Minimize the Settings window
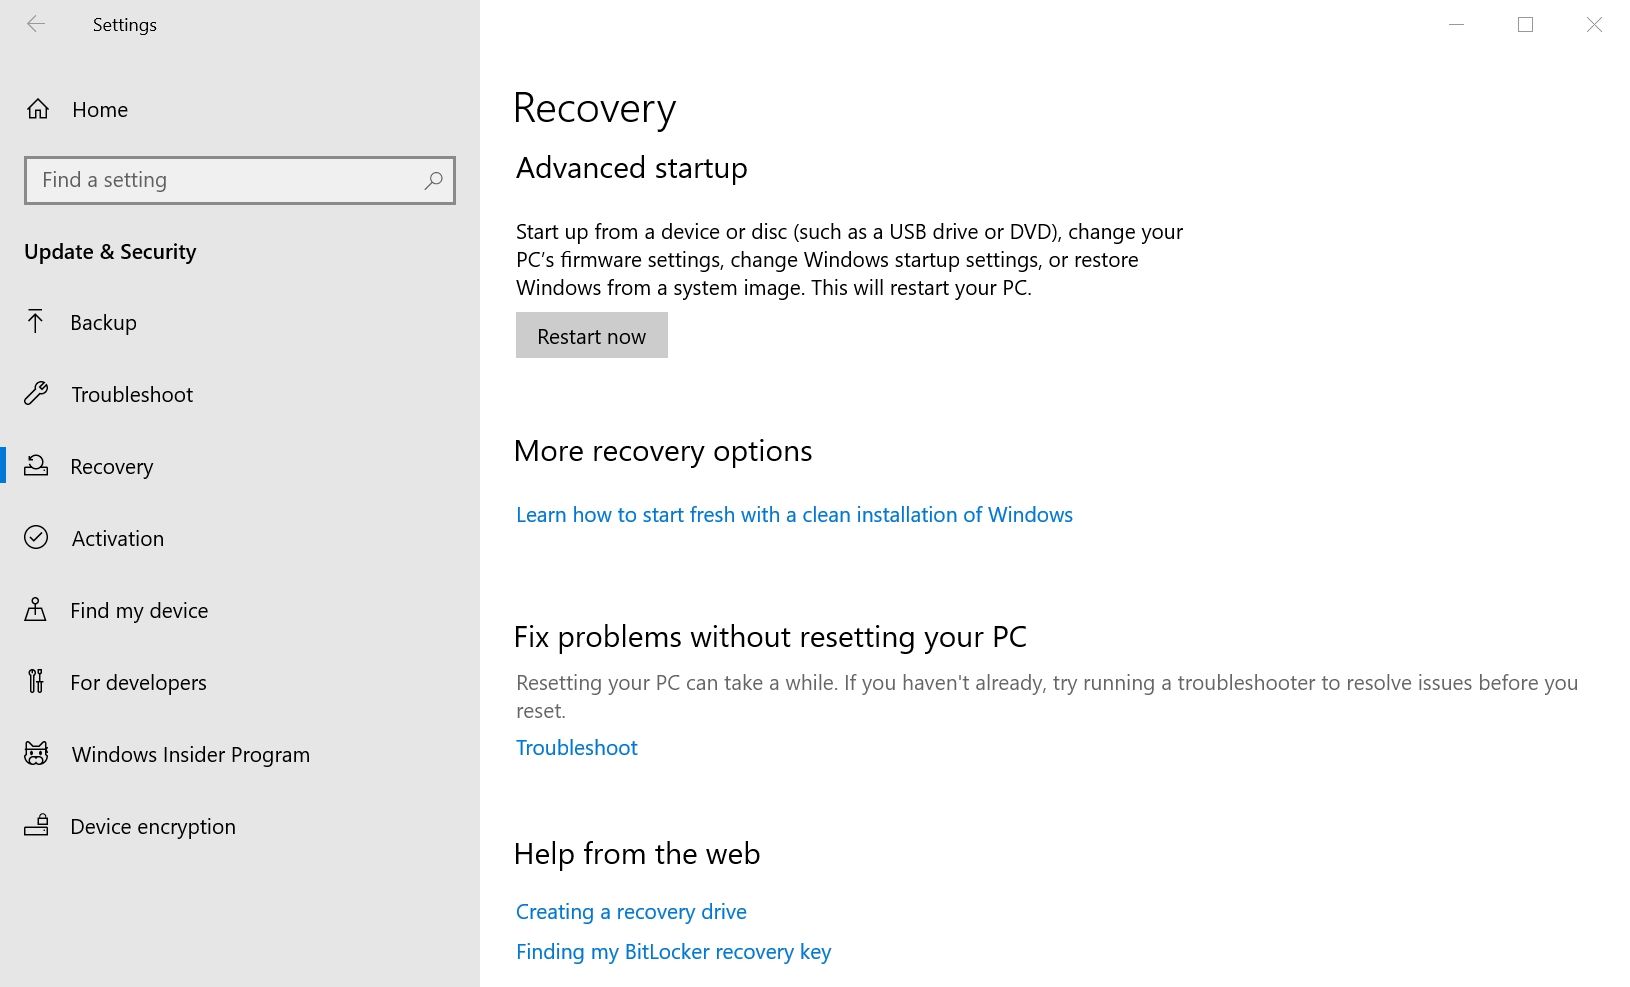The width and height of the screenshot is (1630, 987). [1456, 24]
